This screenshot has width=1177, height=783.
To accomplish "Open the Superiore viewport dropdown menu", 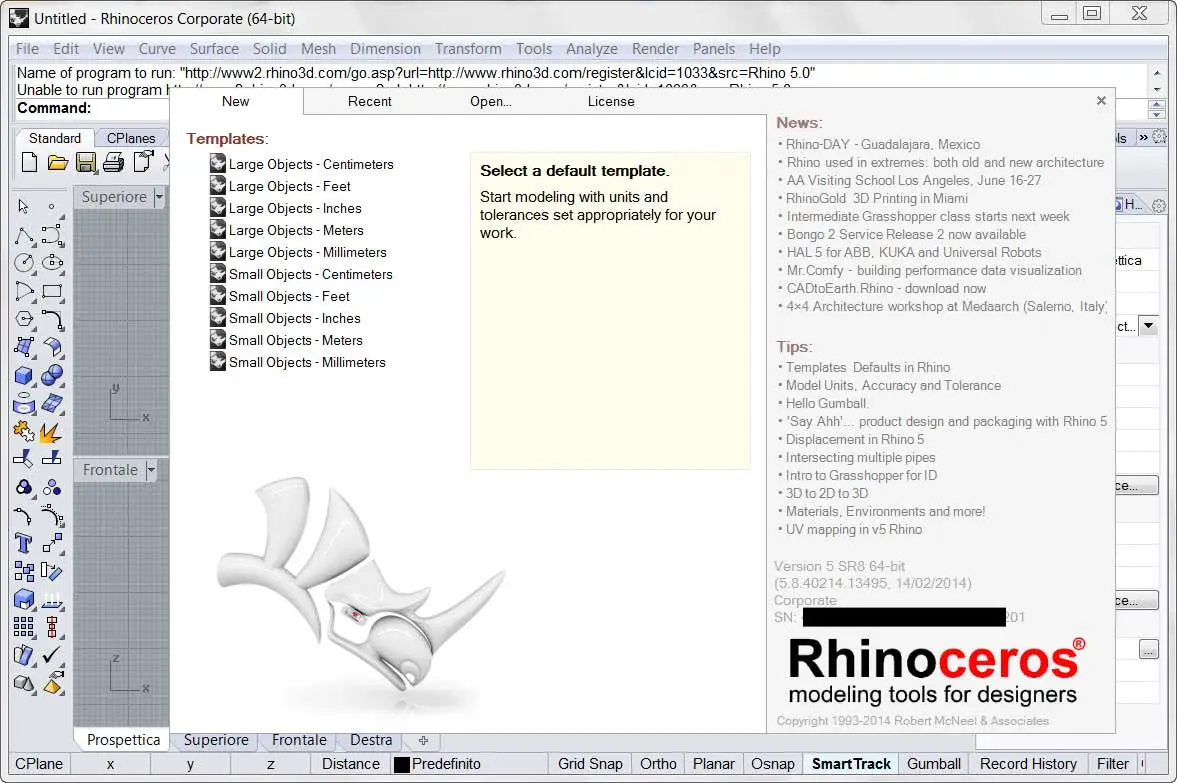I will (x=159, y=197).
